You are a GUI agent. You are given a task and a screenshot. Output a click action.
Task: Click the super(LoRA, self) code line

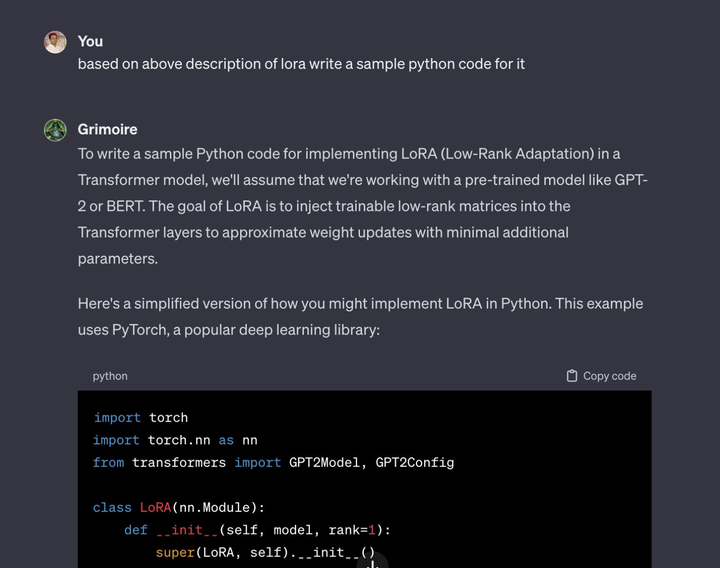click(x=265, y=552)
